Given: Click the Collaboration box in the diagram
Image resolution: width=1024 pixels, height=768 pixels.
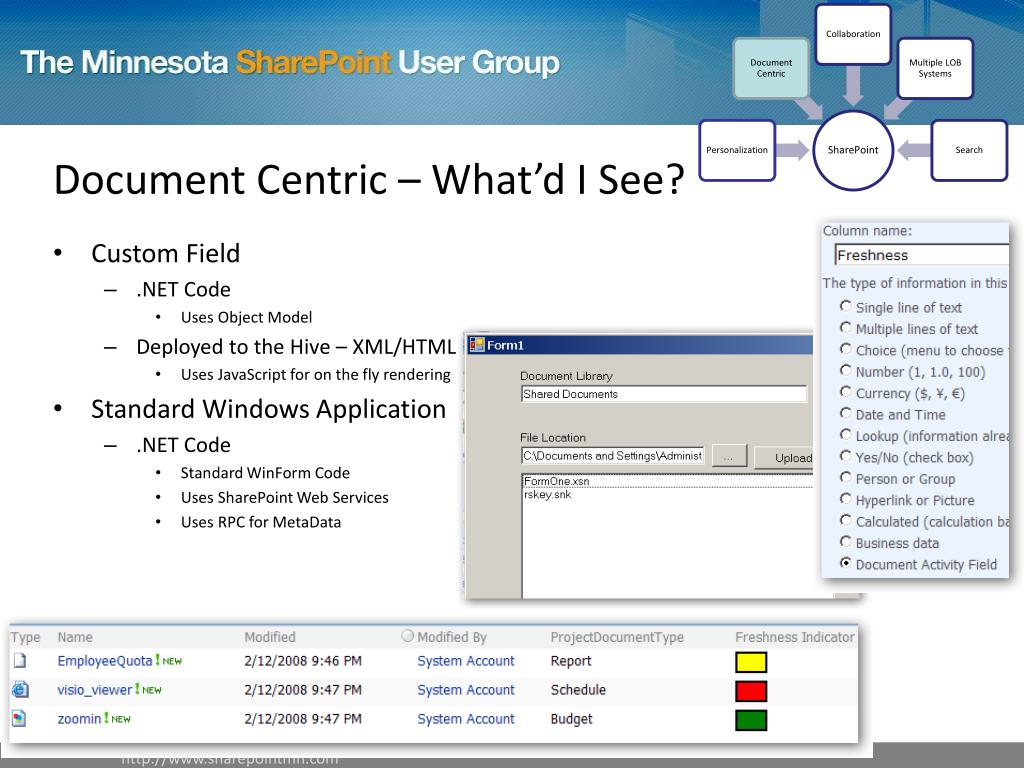Looking at the screenshot, I should [x=853, y=34].
